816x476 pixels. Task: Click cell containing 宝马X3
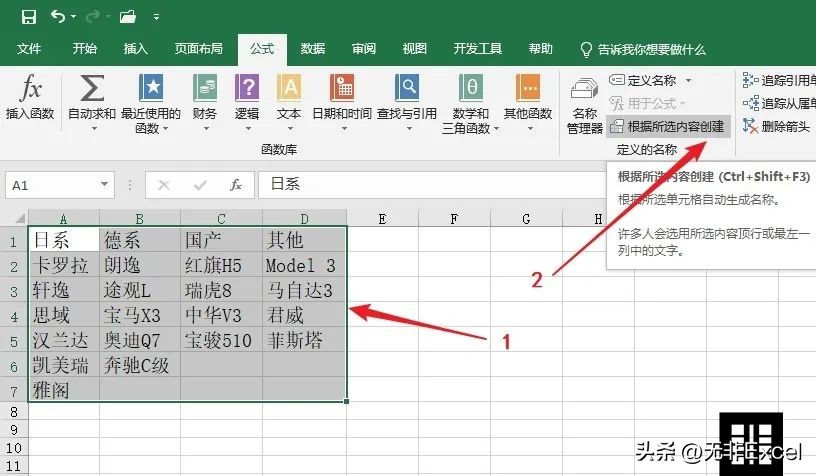tap(139, 315)
